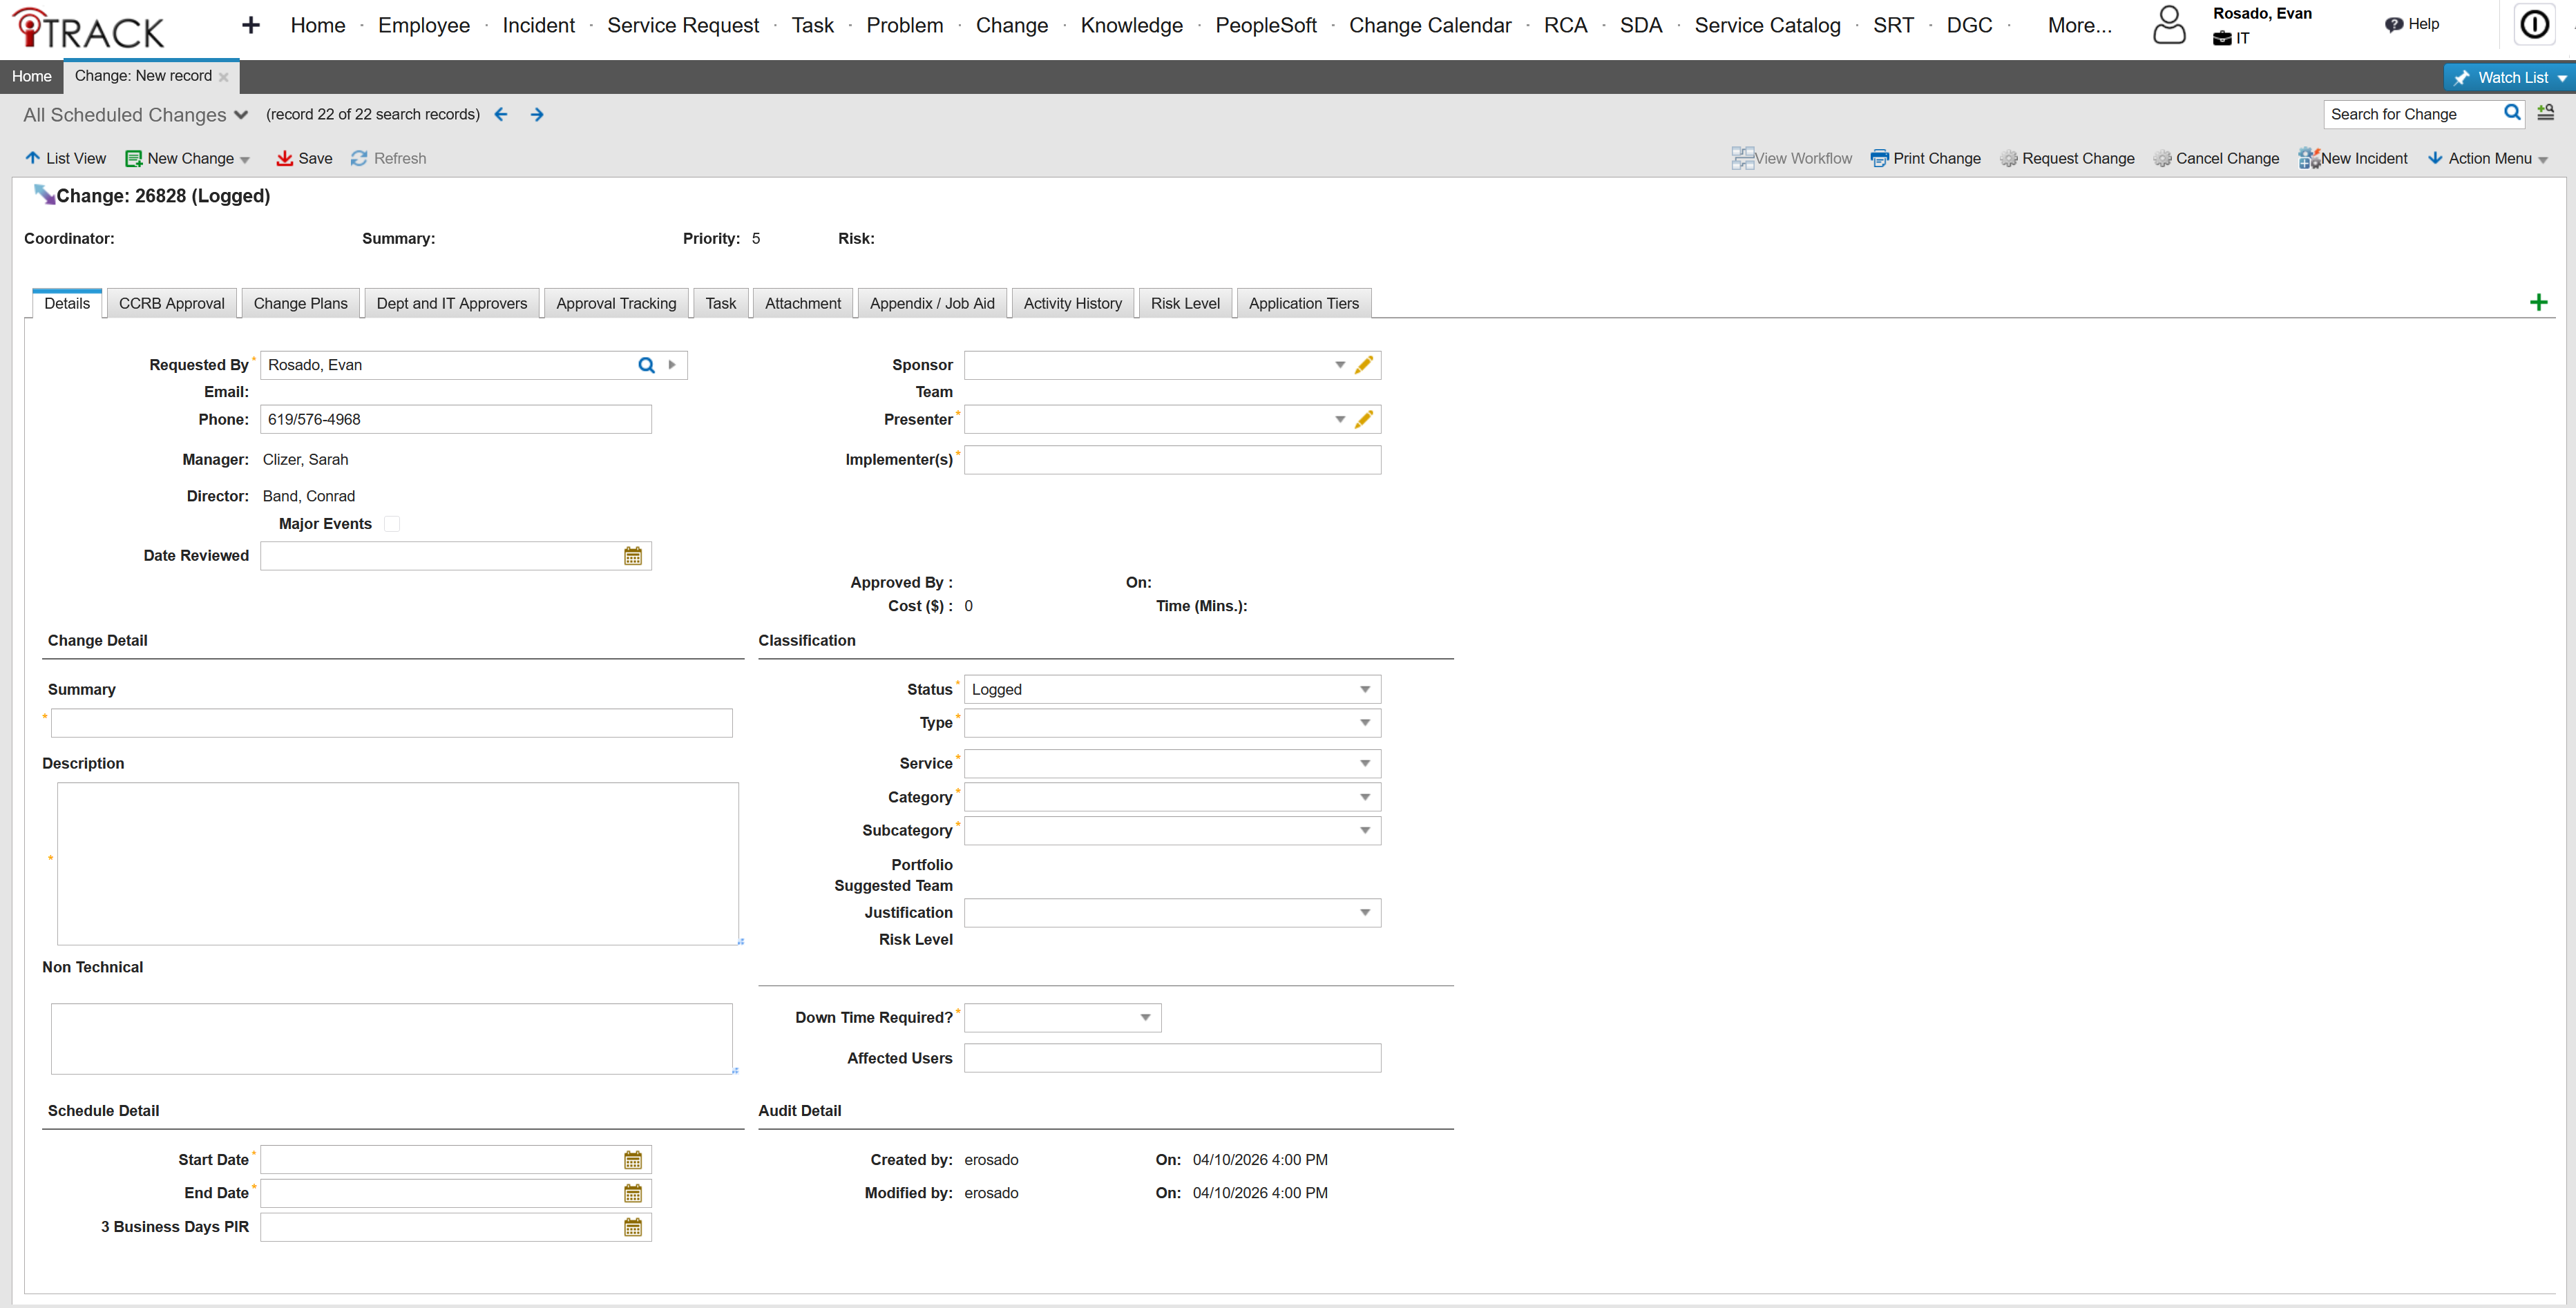Open the Date Reviewed calendar icon
This screenshot has width=2576, height=1308.
tap(632, 555)
